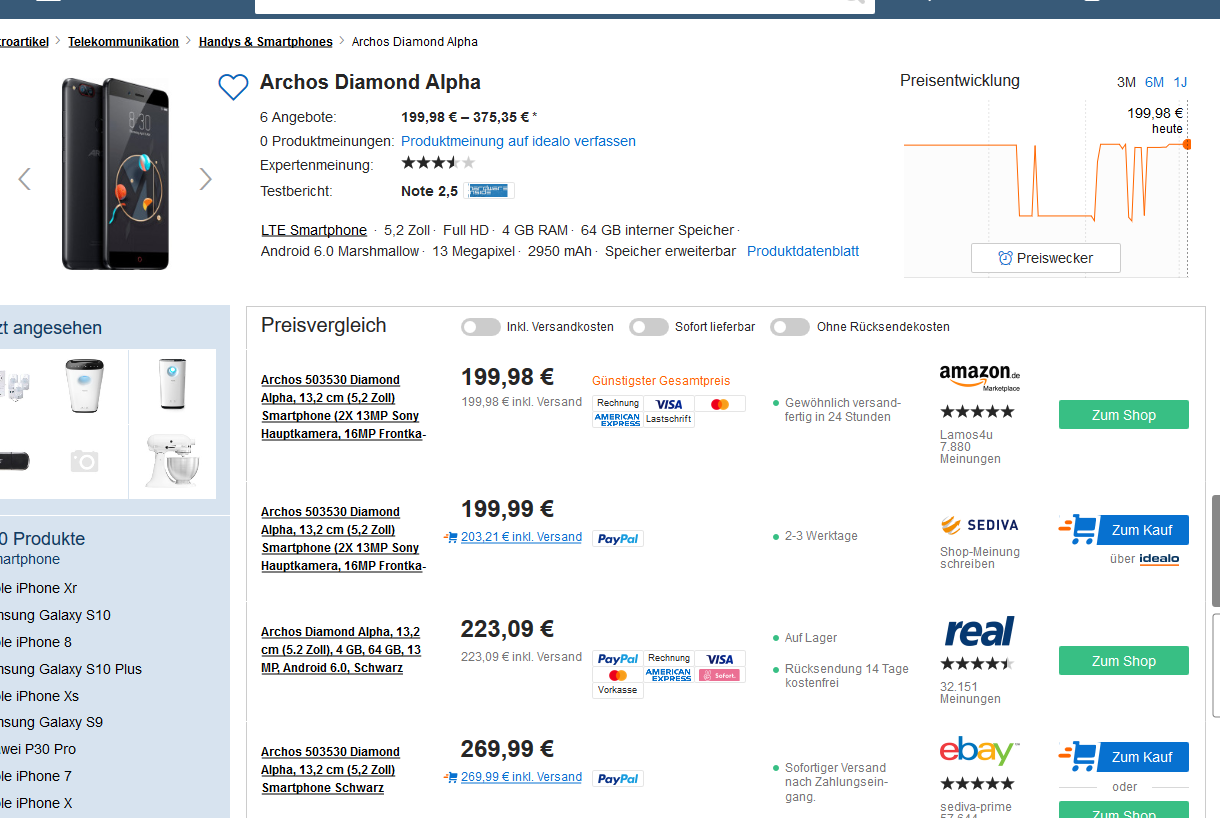Open the Amazon Marketplace shop logo
This screenshot has height=818, width=1220.
pos(980,377)
